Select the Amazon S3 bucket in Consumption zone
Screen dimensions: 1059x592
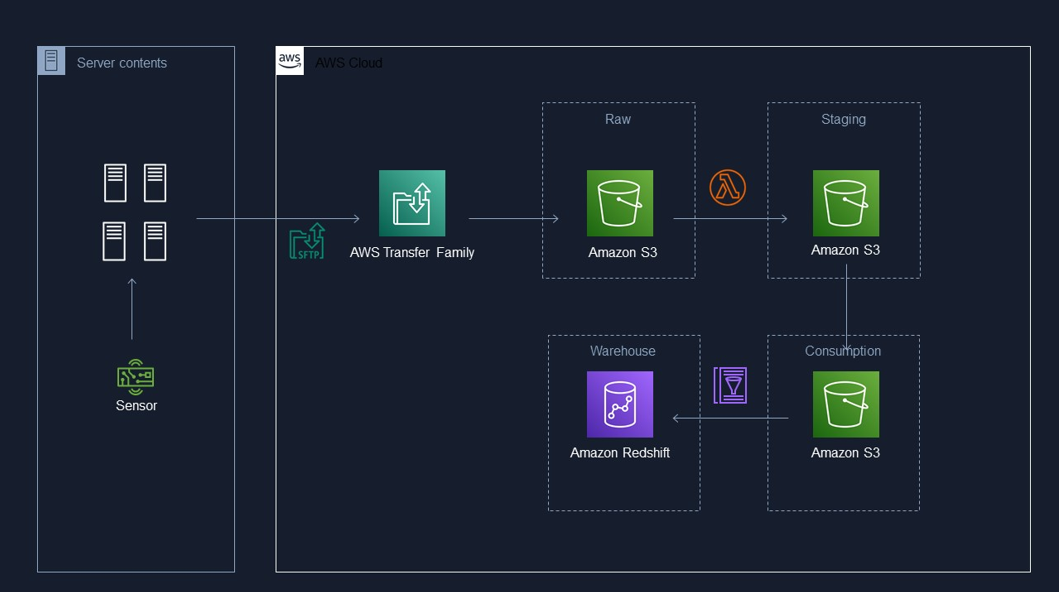click(844, 403)
